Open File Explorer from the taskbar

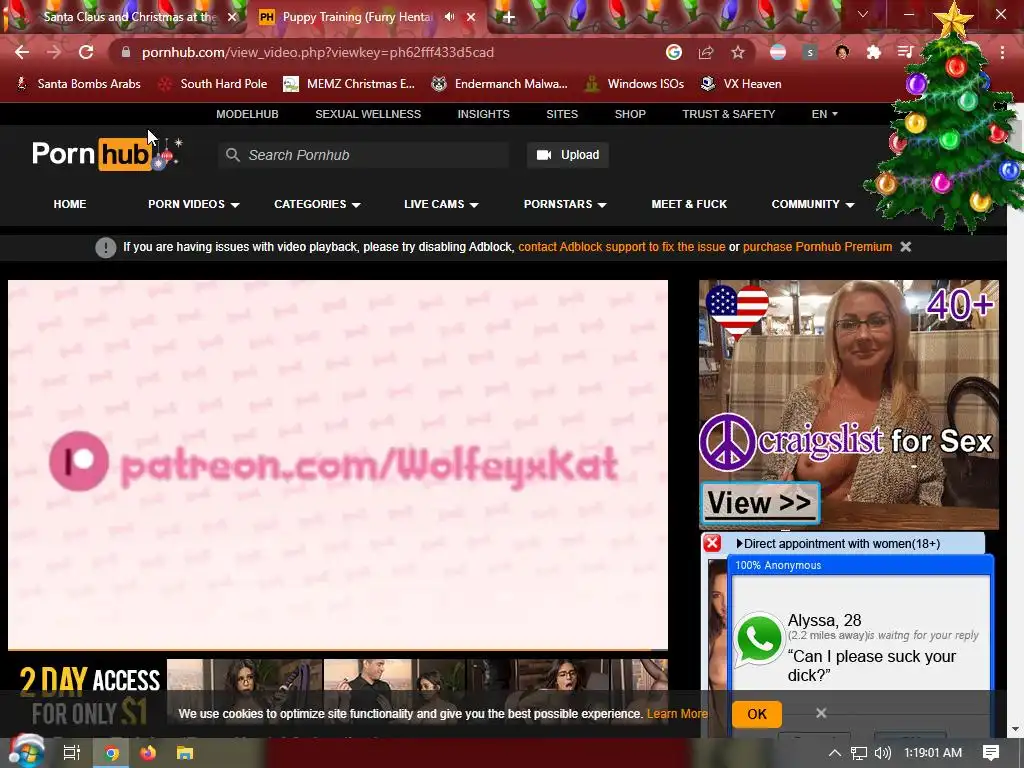click(x=185, y=753)
